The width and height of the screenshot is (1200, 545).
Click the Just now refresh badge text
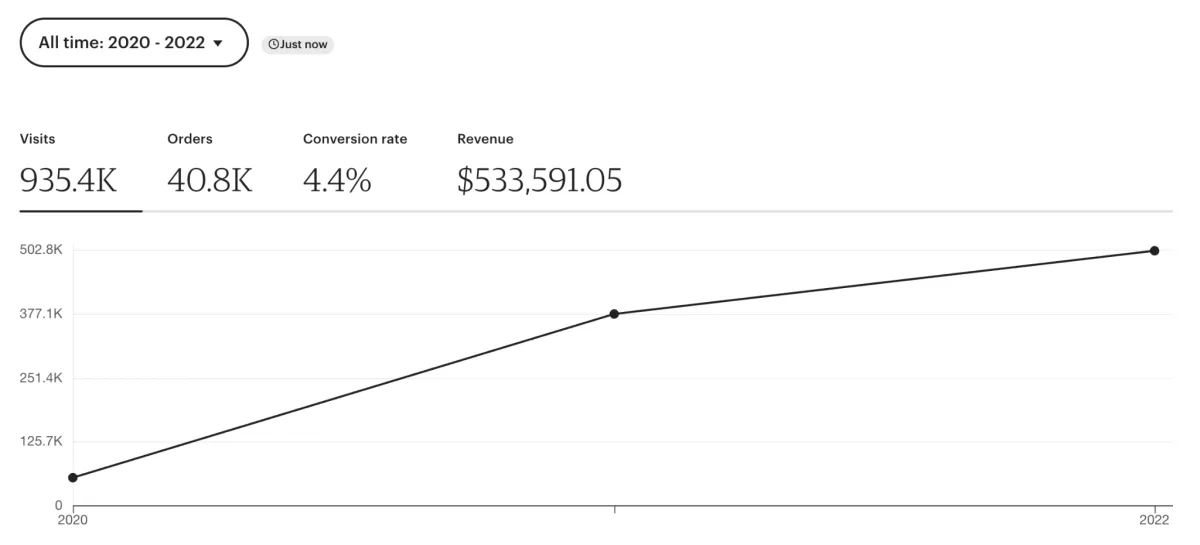(x=303, y=45)
